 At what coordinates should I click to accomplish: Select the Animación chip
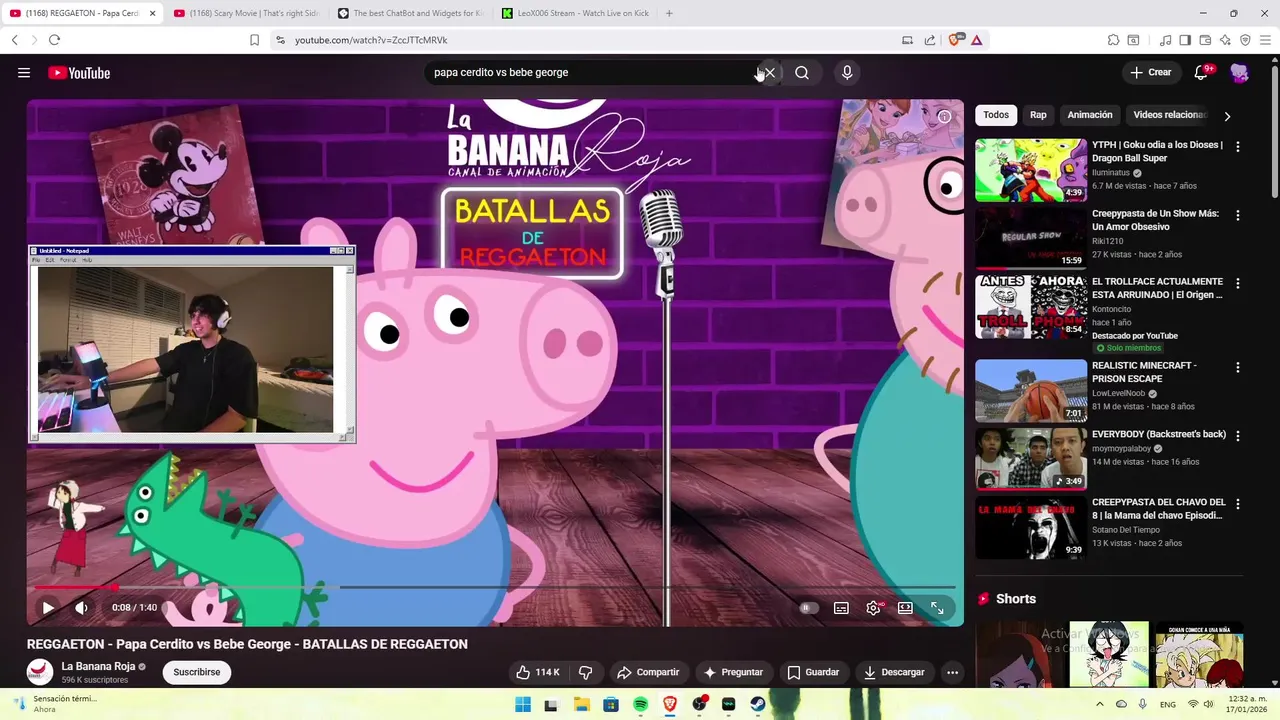point(1090,115)
